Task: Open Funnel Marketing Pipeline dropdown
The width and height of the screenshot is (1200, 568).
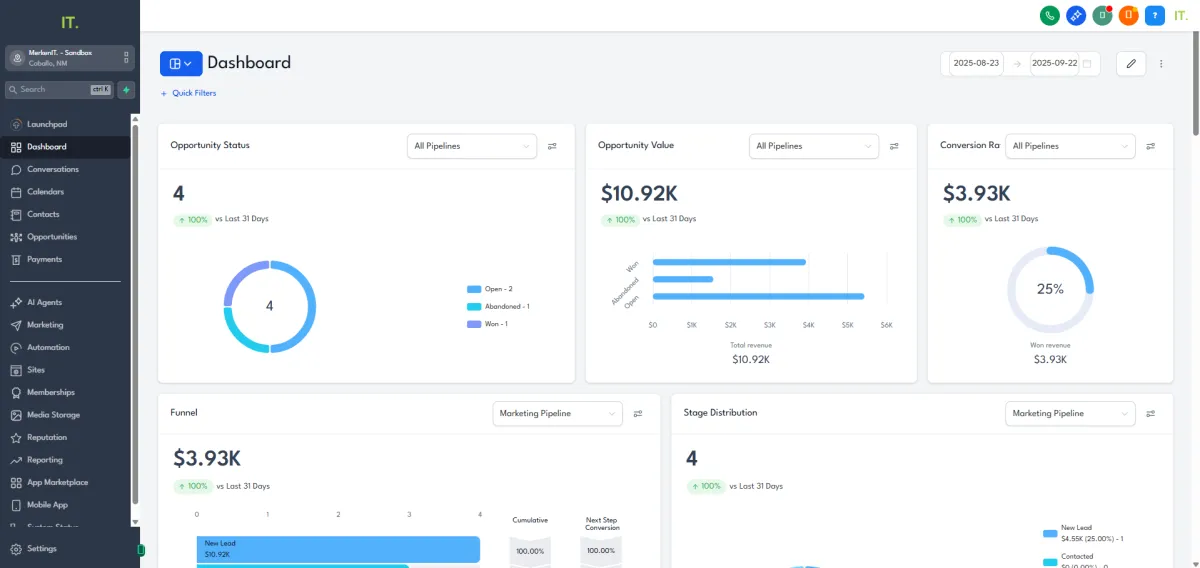Action: point(558,413)
